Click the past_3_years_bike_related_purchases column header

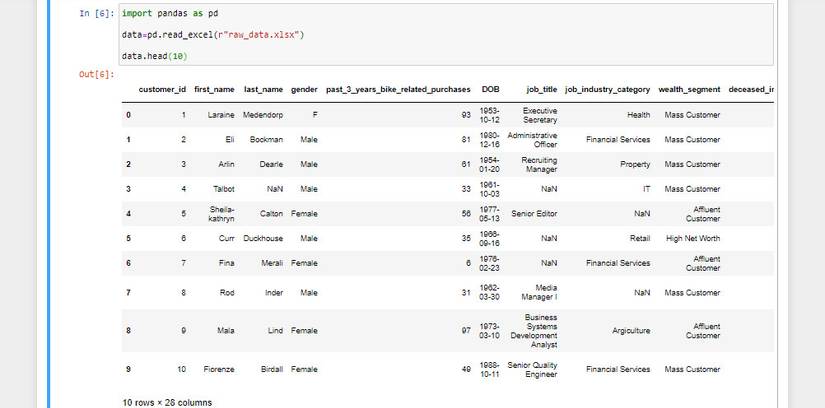pyautogui.click(x=398, y=89)
